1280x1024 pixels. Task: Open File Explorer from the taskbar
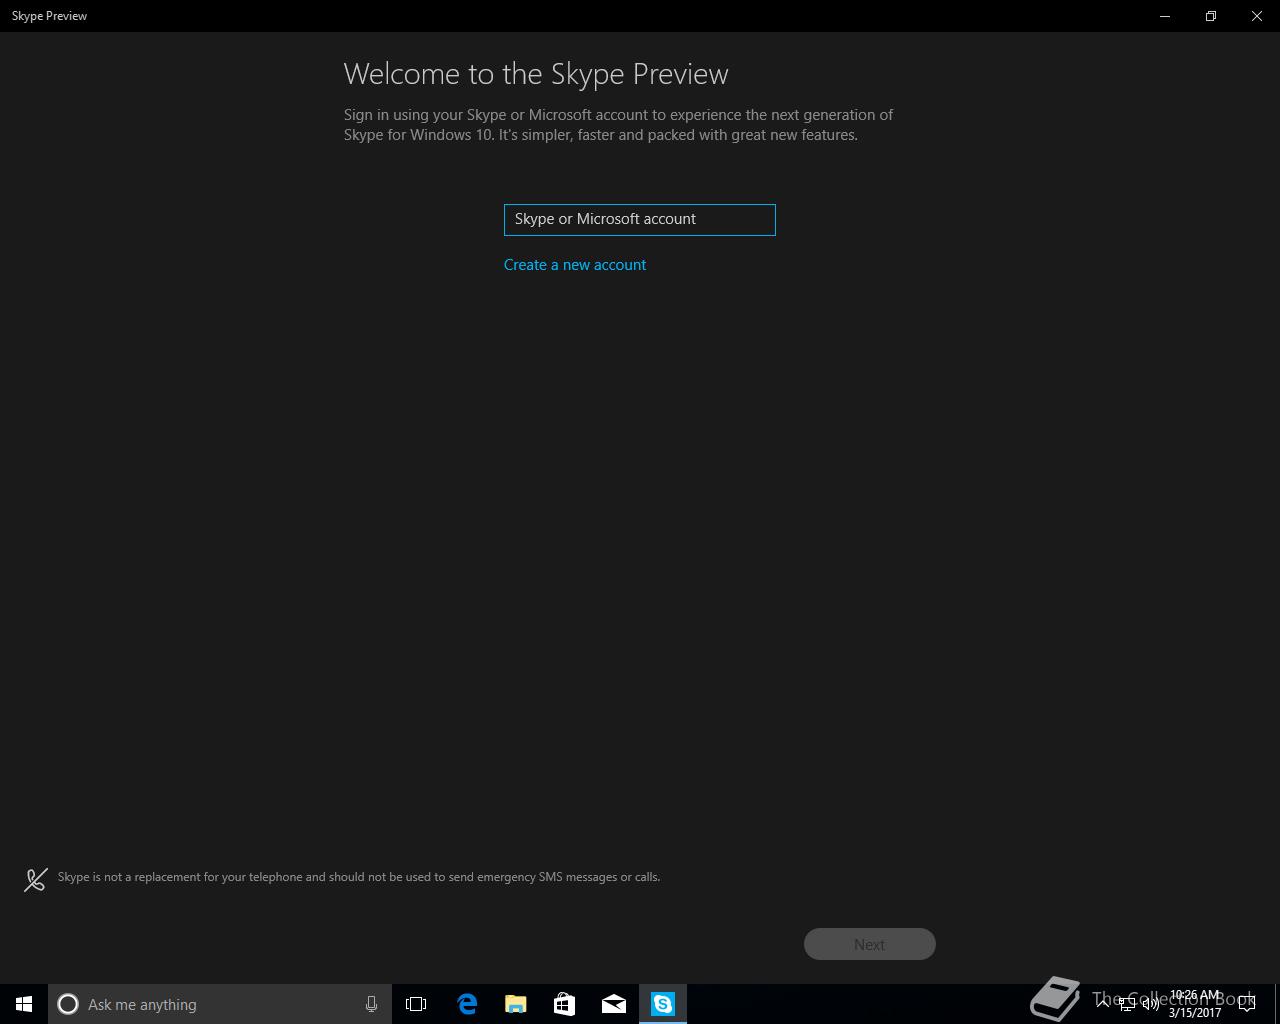[515, 1004]
